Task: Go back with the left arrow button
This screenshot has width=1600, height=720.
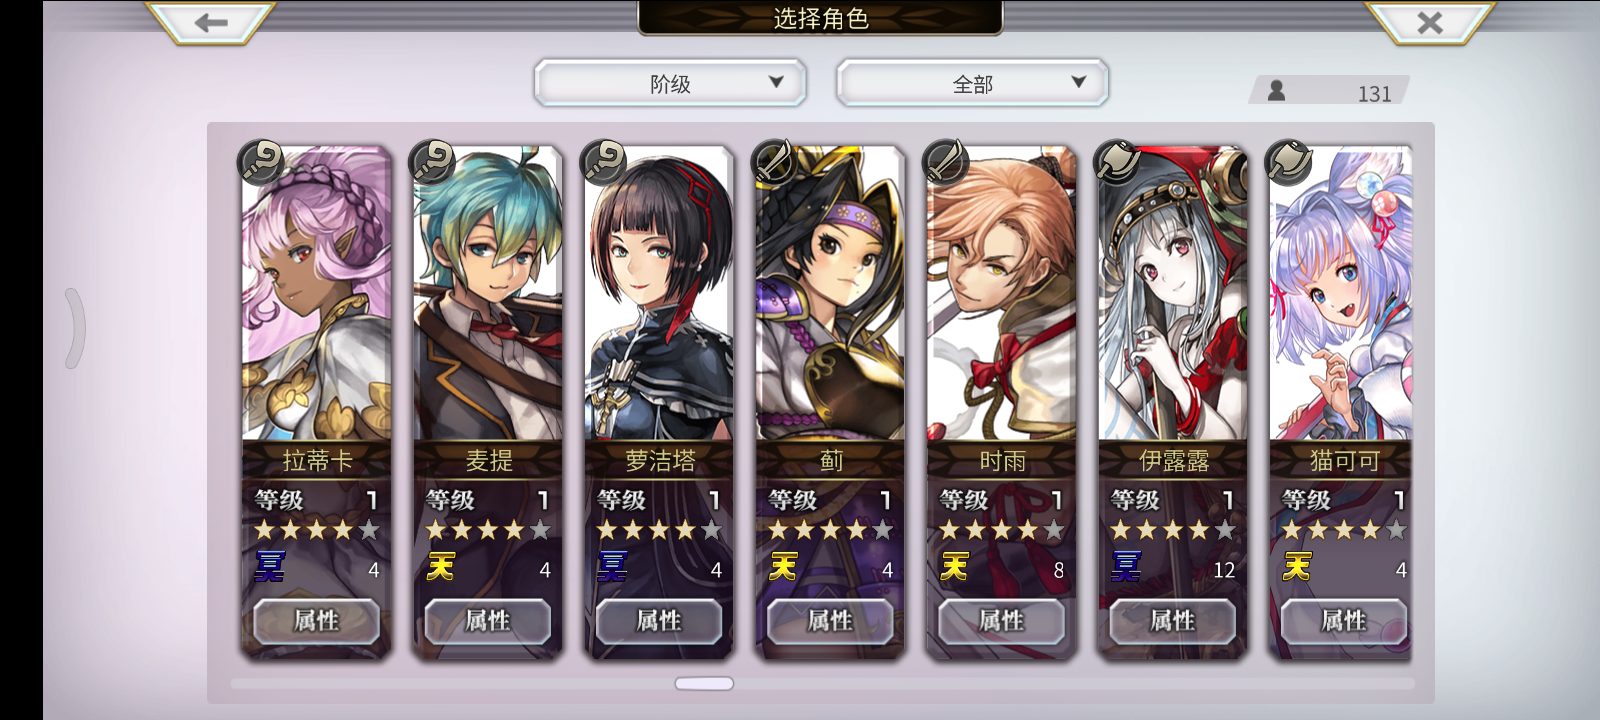Action: tap(211, 22)
